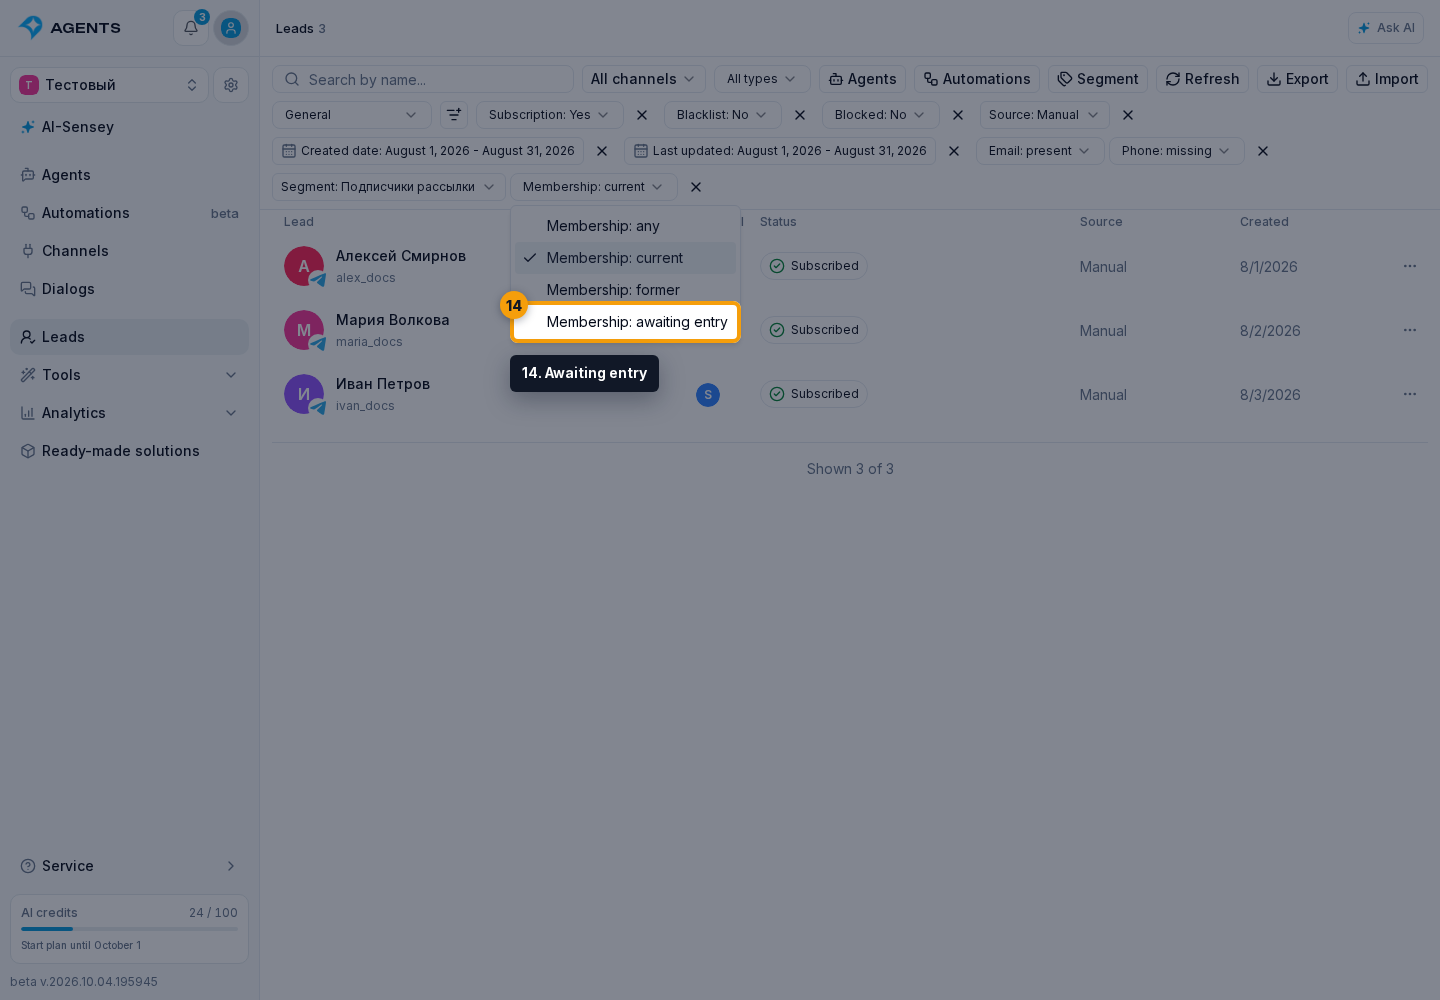The width and height of the screenshot is (1440, 1000).
Task: Open row actions for Иван Петров
Action: 1410,394
